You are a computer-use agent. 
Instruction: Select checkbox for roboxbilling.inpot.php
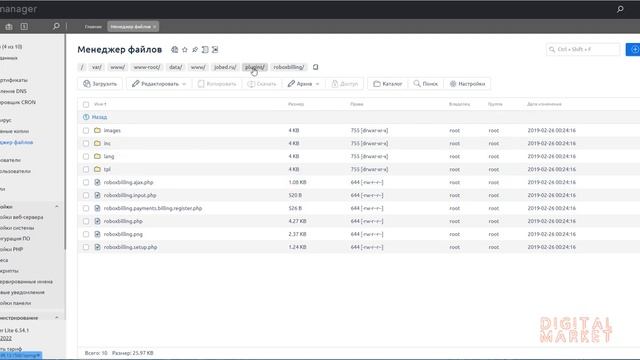click(x=86, y=195)
